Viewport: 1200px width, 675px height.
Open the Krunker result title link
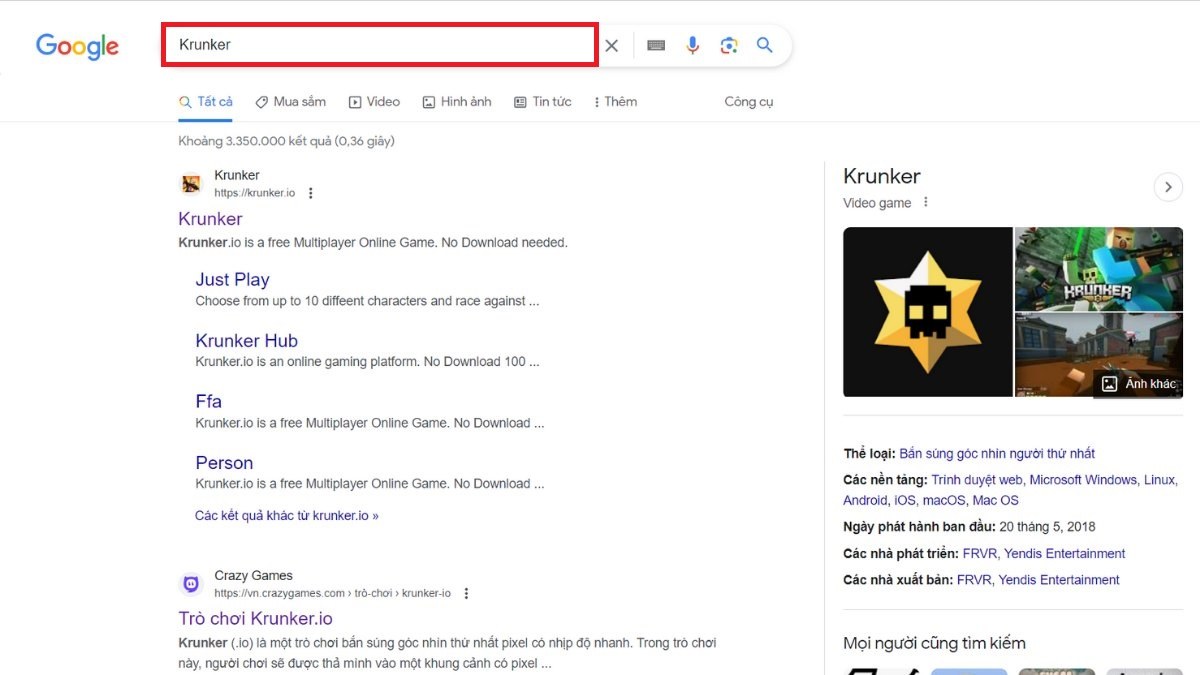tap(211, 219)
